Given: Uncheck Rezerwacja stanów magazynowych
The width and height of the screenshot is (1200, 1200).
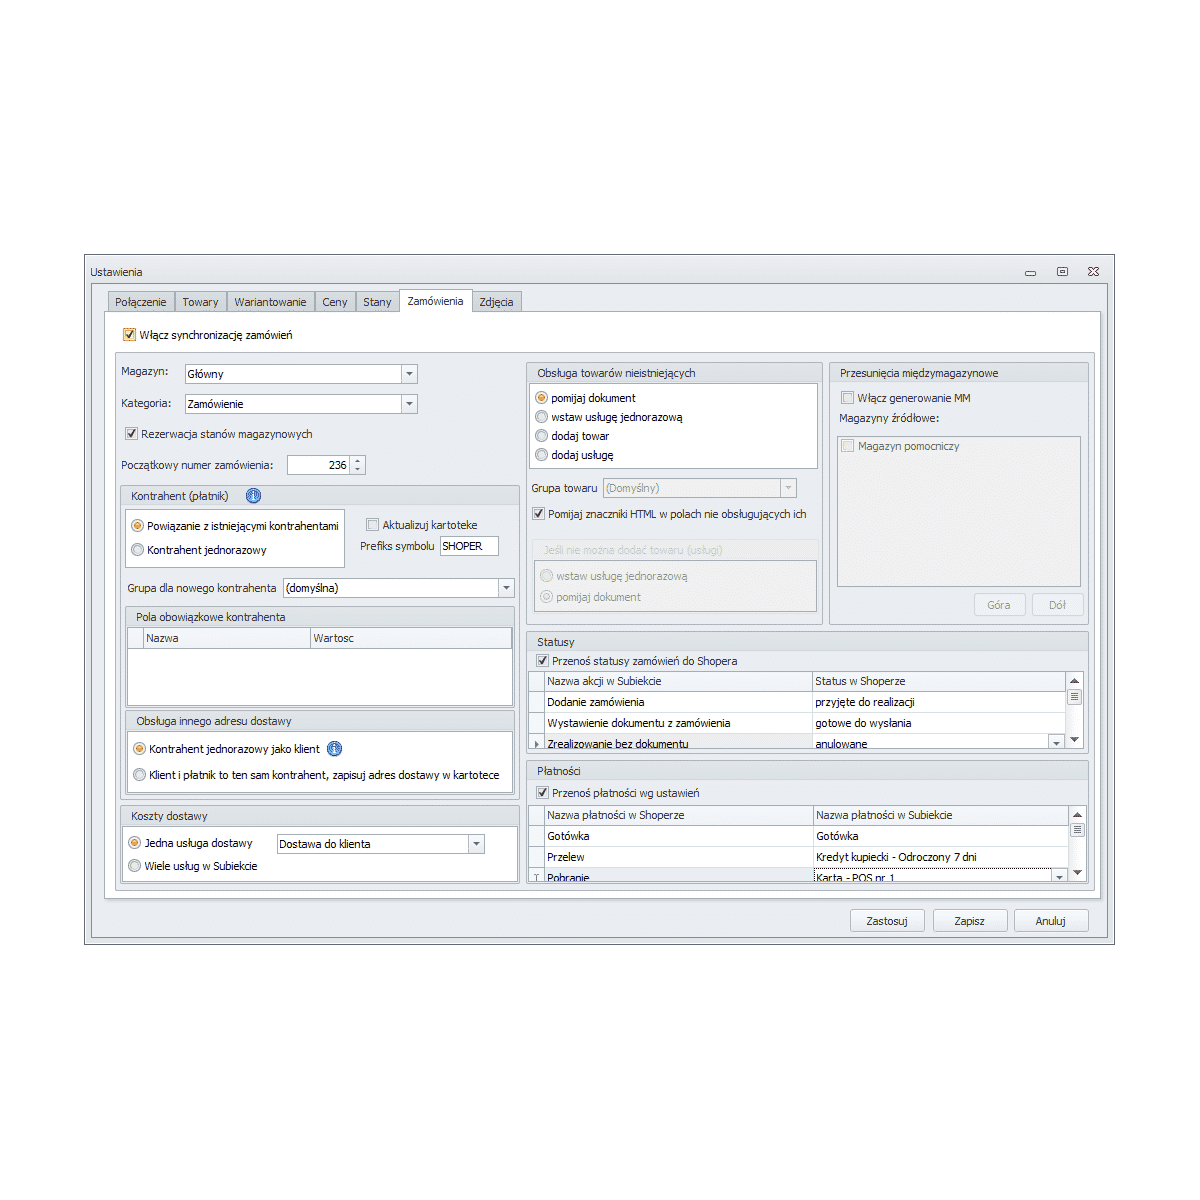Looking at the screenshot, I should click(131, 434).
